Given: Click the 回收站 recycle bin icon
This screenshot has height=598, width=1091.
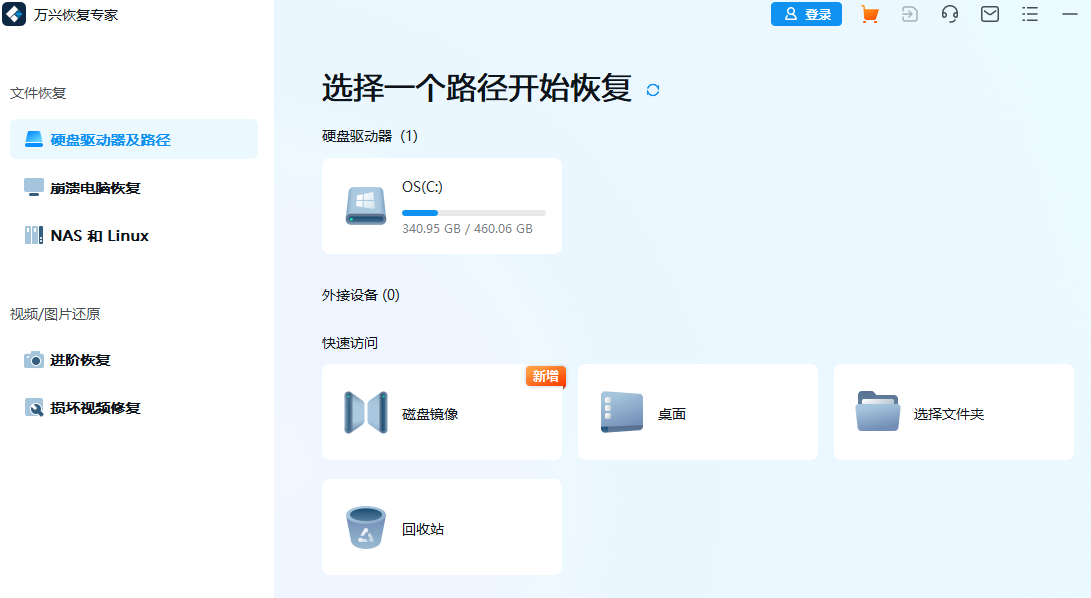Looking at the screenshot, I should tap(366, 527).
